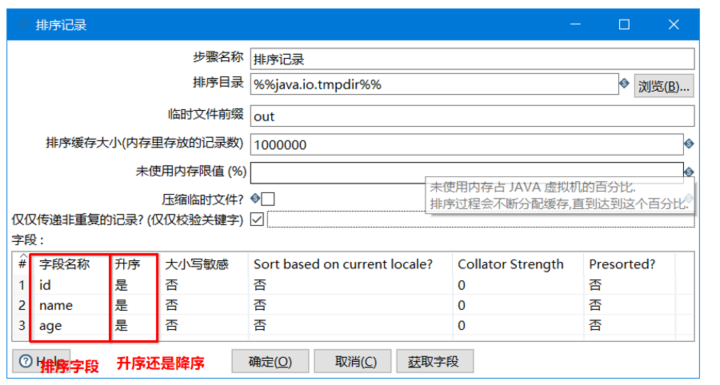Click locale sort cell in id row
The width and height of the screenshot is (720, 385).
coord(350,285)
